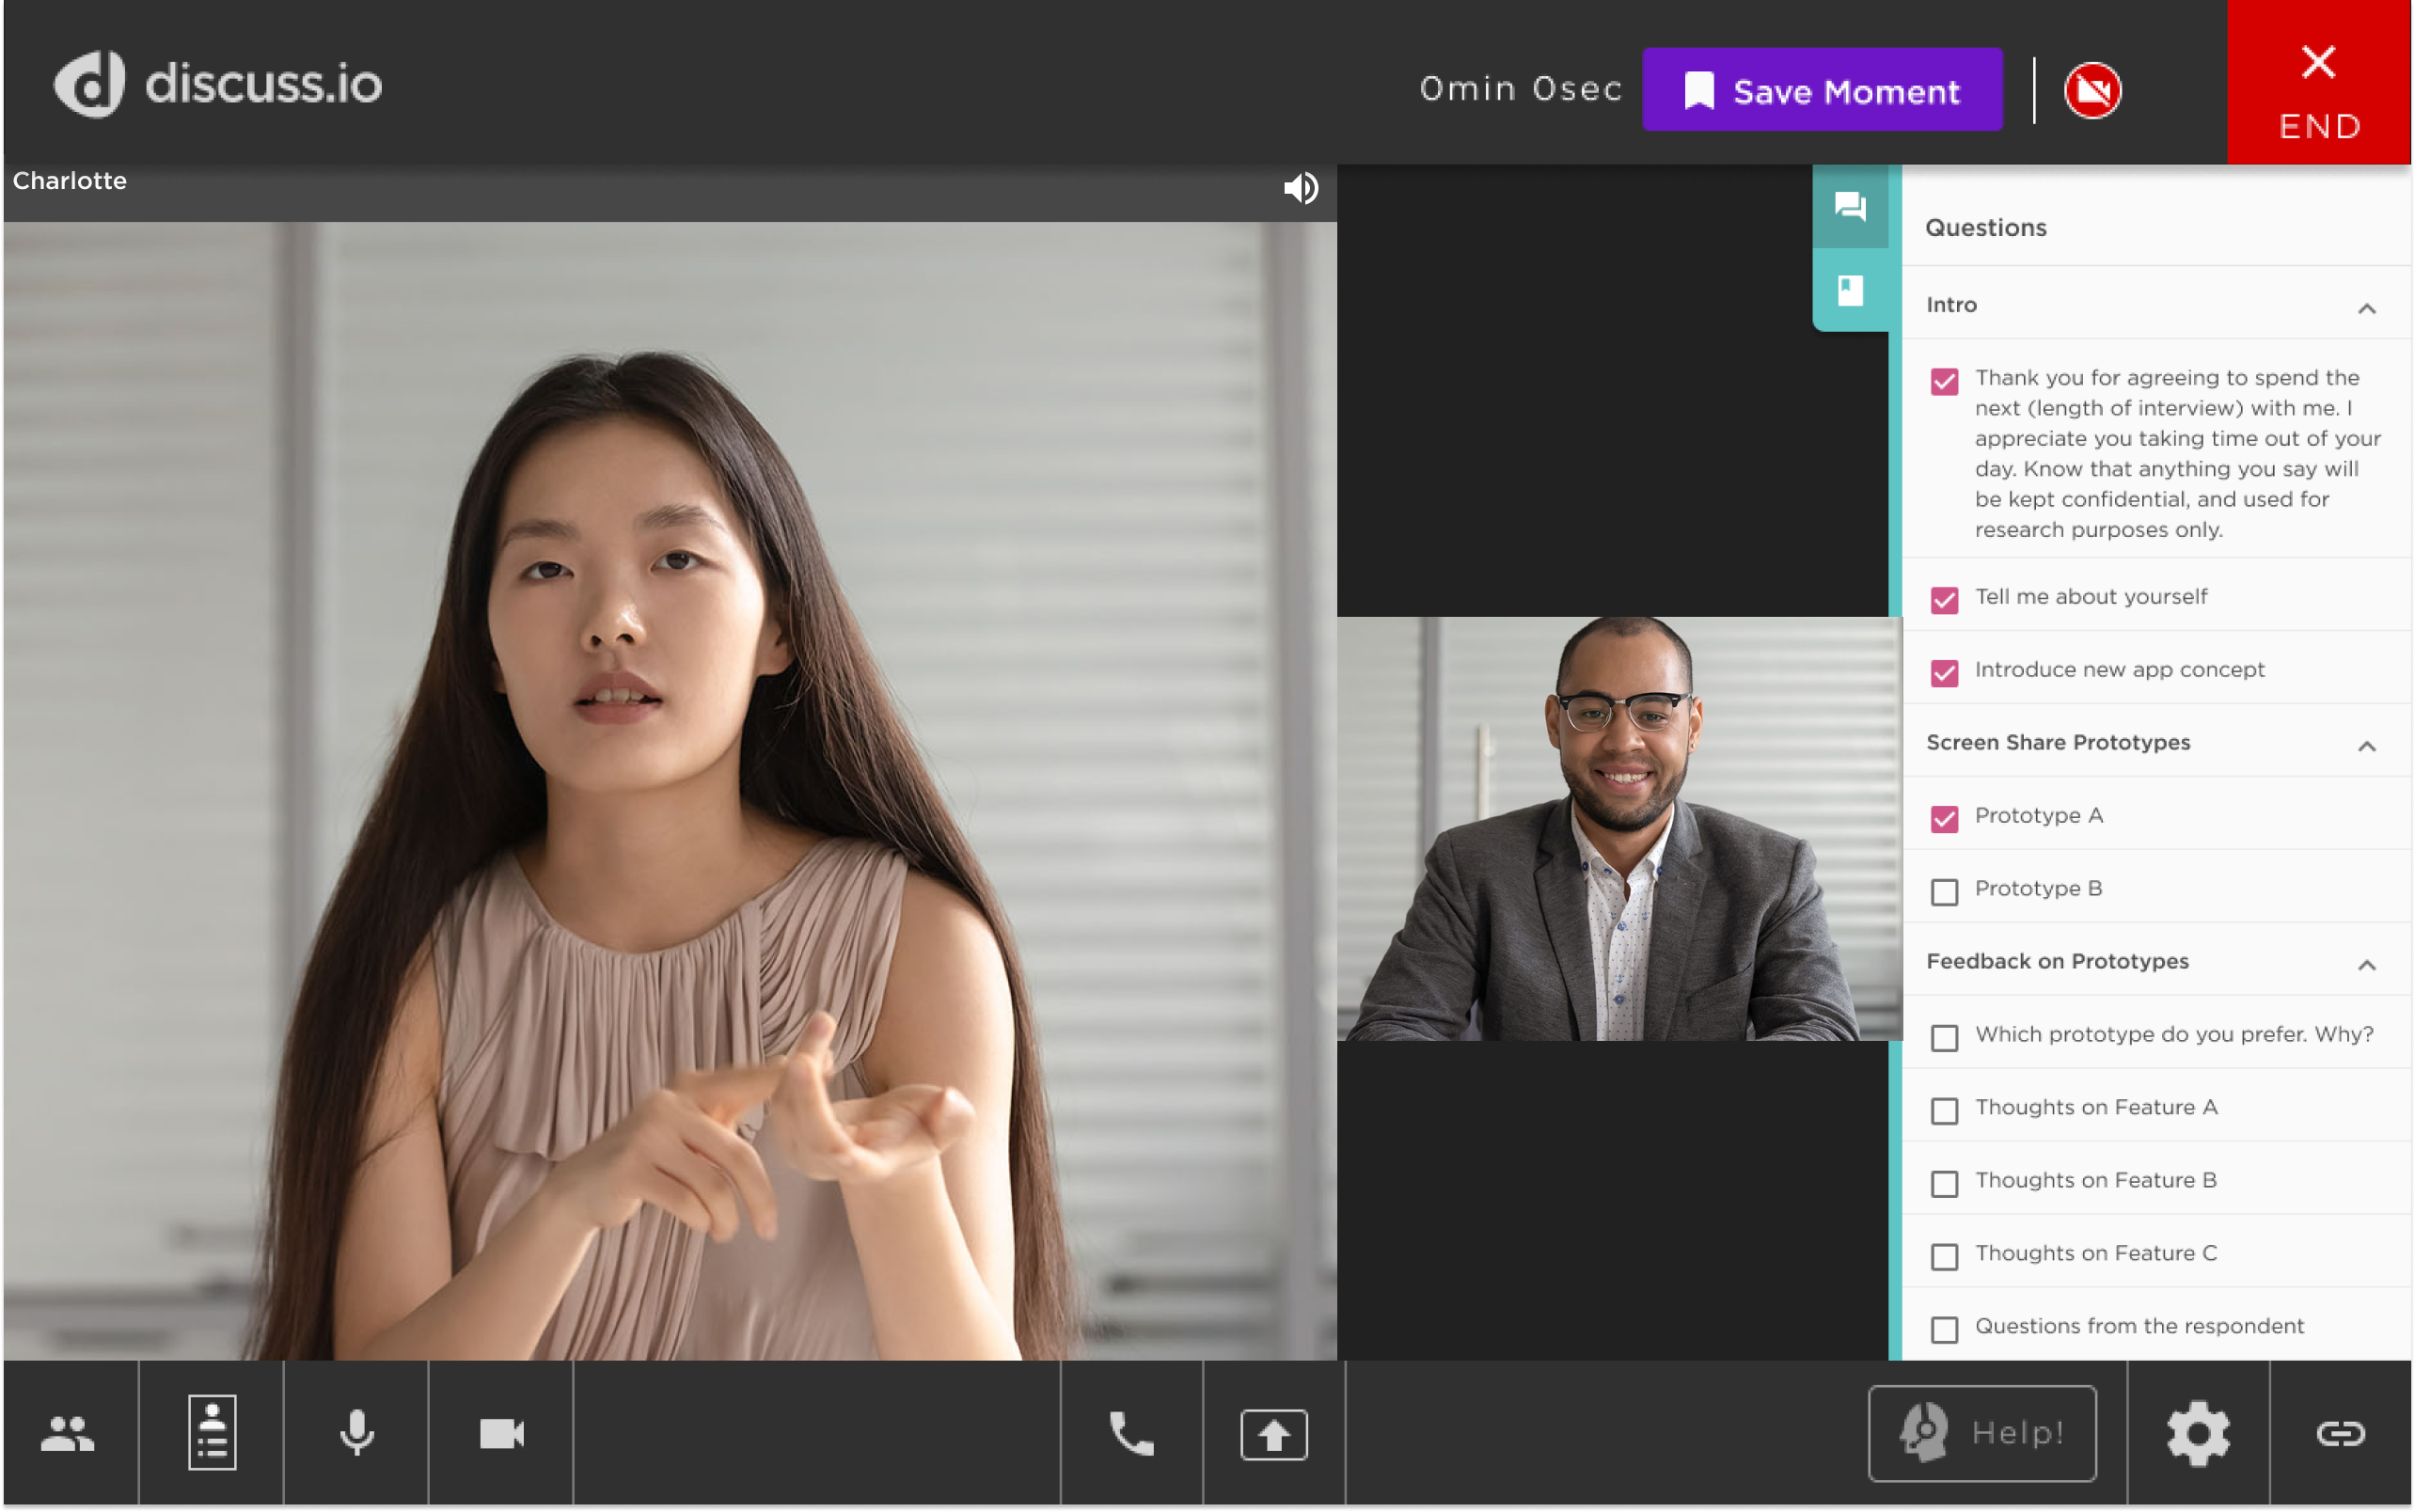This screenshot has width=2415, height=1512.
Task: Check Thoughts on Feature A
Action: coord(1944,1110)
